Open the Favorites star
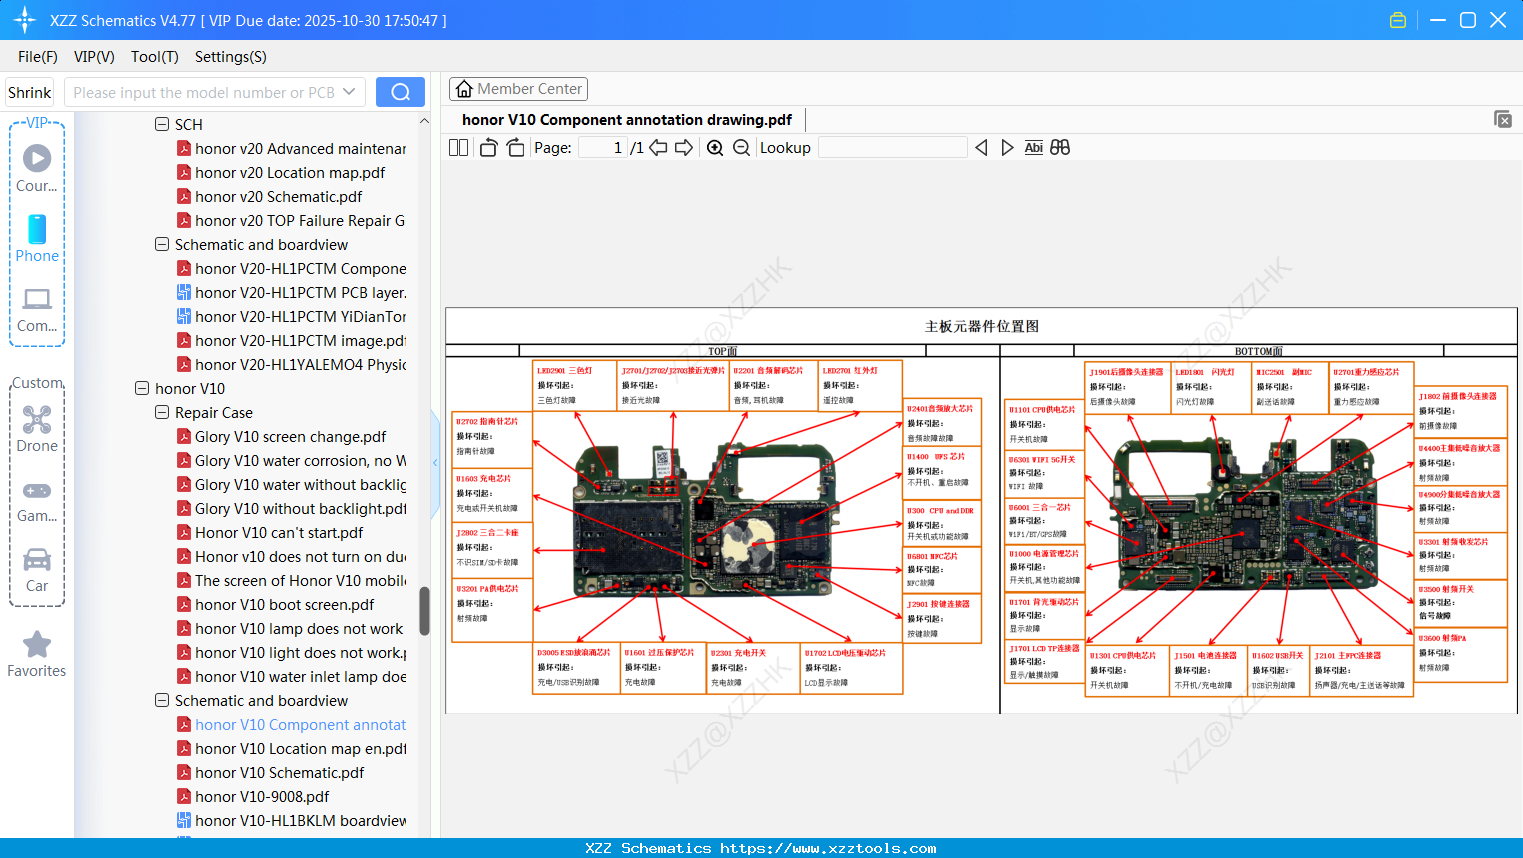The image size is (1523, 858). tap(37, 654)
